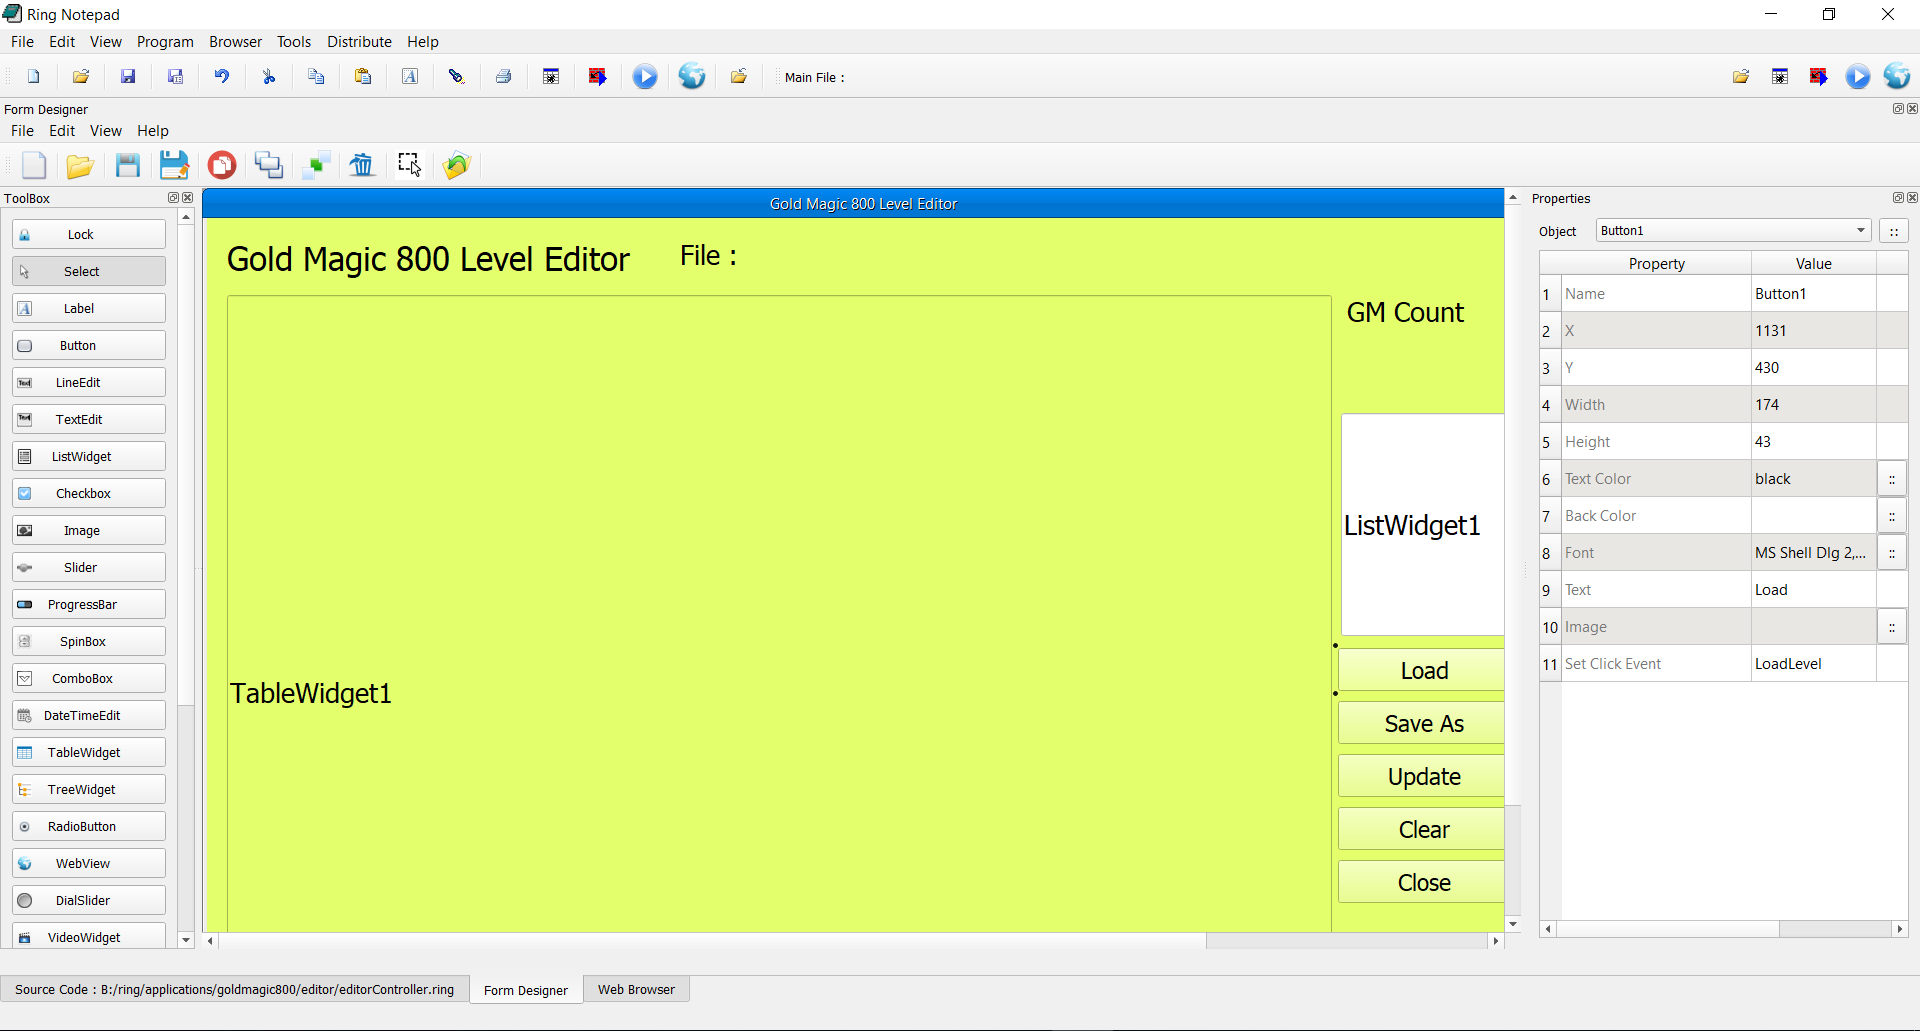The image size is (1920, 1031).
Task: Click the Save As icon in main toolbar
Action: tap(175, 77)
